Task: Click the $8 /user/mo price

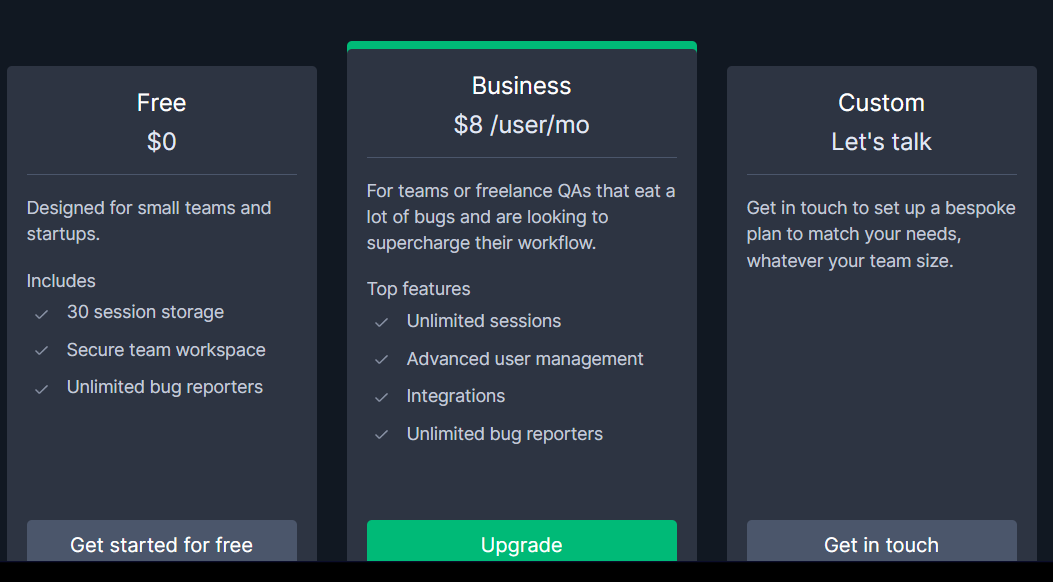Action: 521,125
